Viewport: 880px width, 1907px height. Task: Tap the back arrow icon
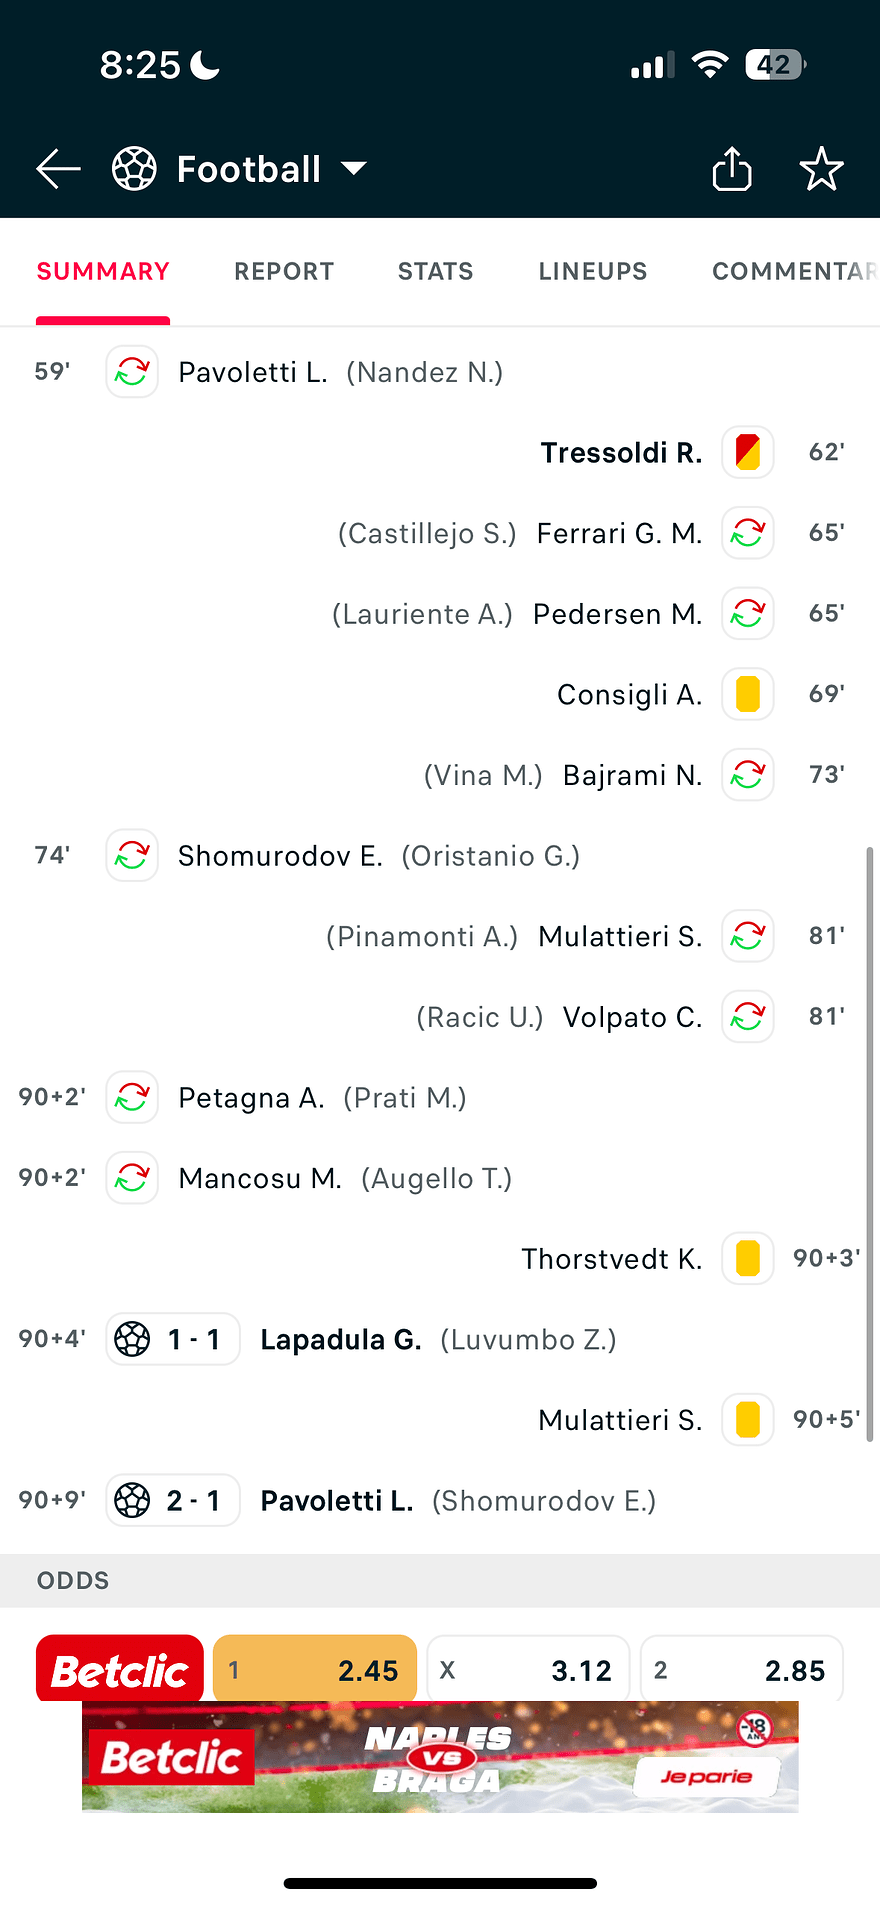click(x=58, y=169)
